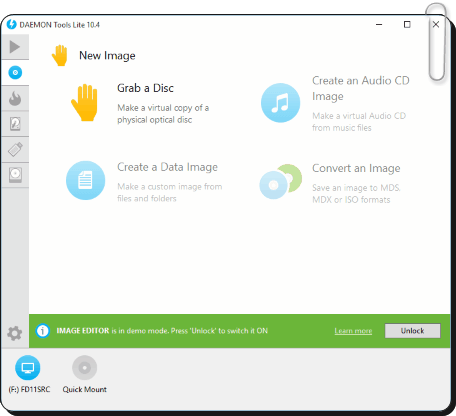Click the Quick Mount label

click(x=85, y=389)
